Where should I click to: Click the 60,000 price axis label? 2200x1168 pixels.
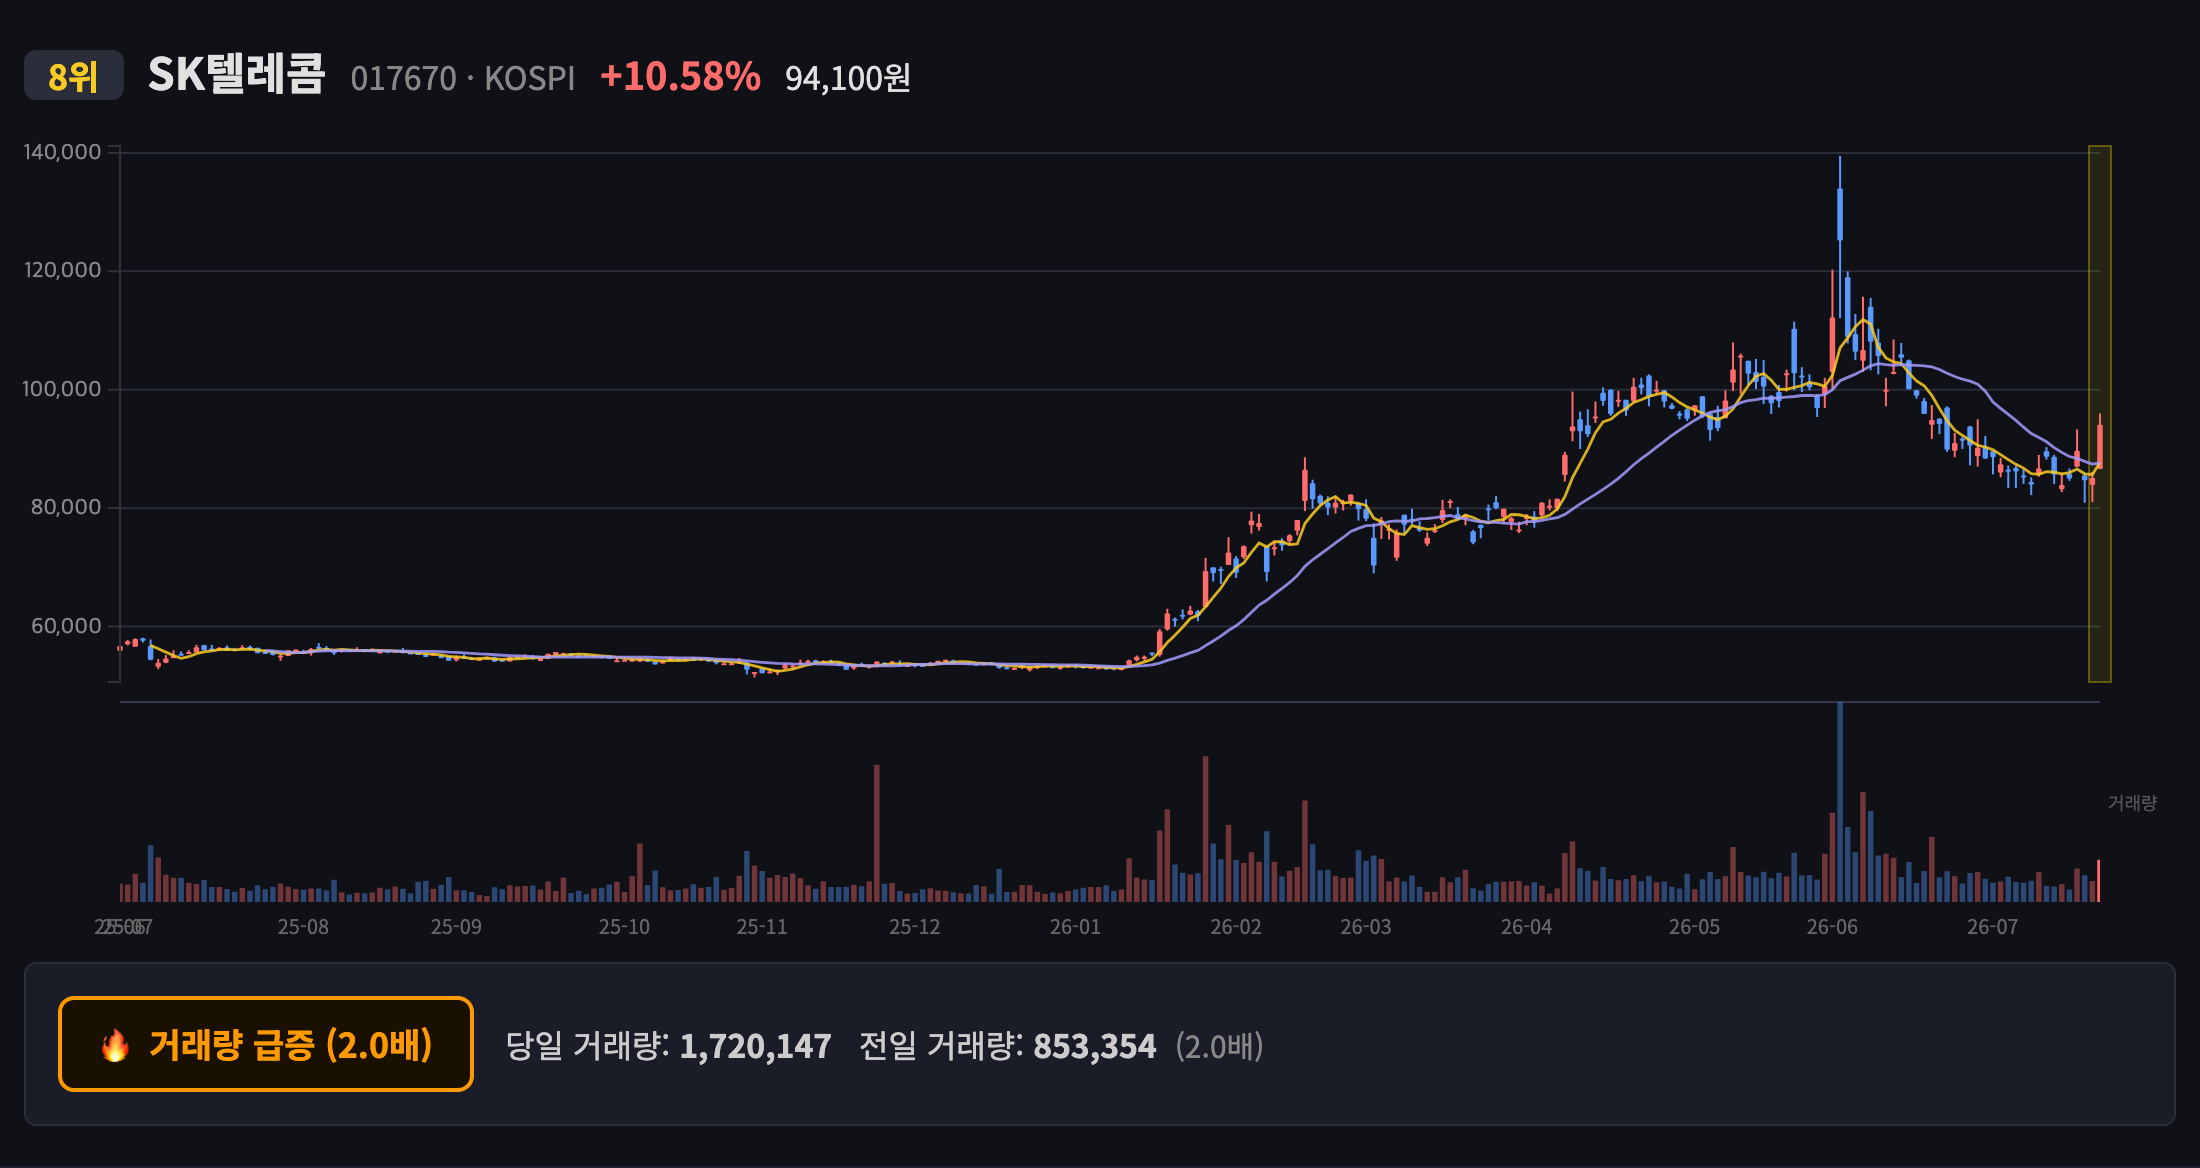(x=66, y=626)
